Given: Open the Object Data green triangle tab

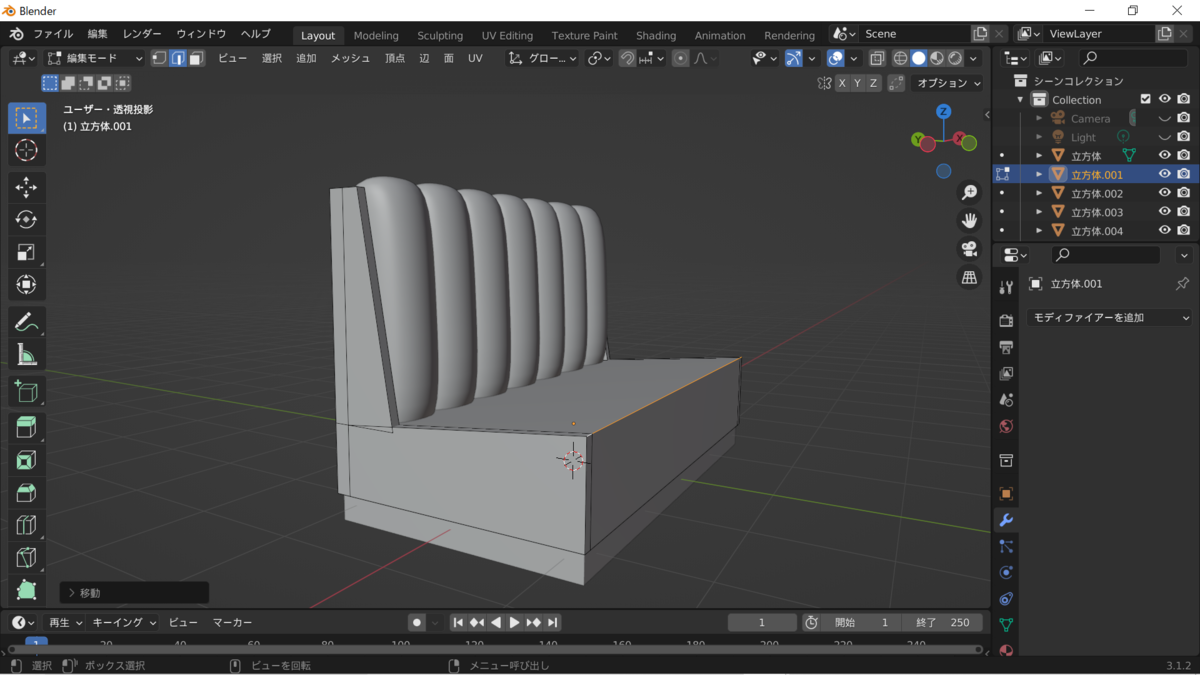Looking at the screenshot, I should 1006,625.
